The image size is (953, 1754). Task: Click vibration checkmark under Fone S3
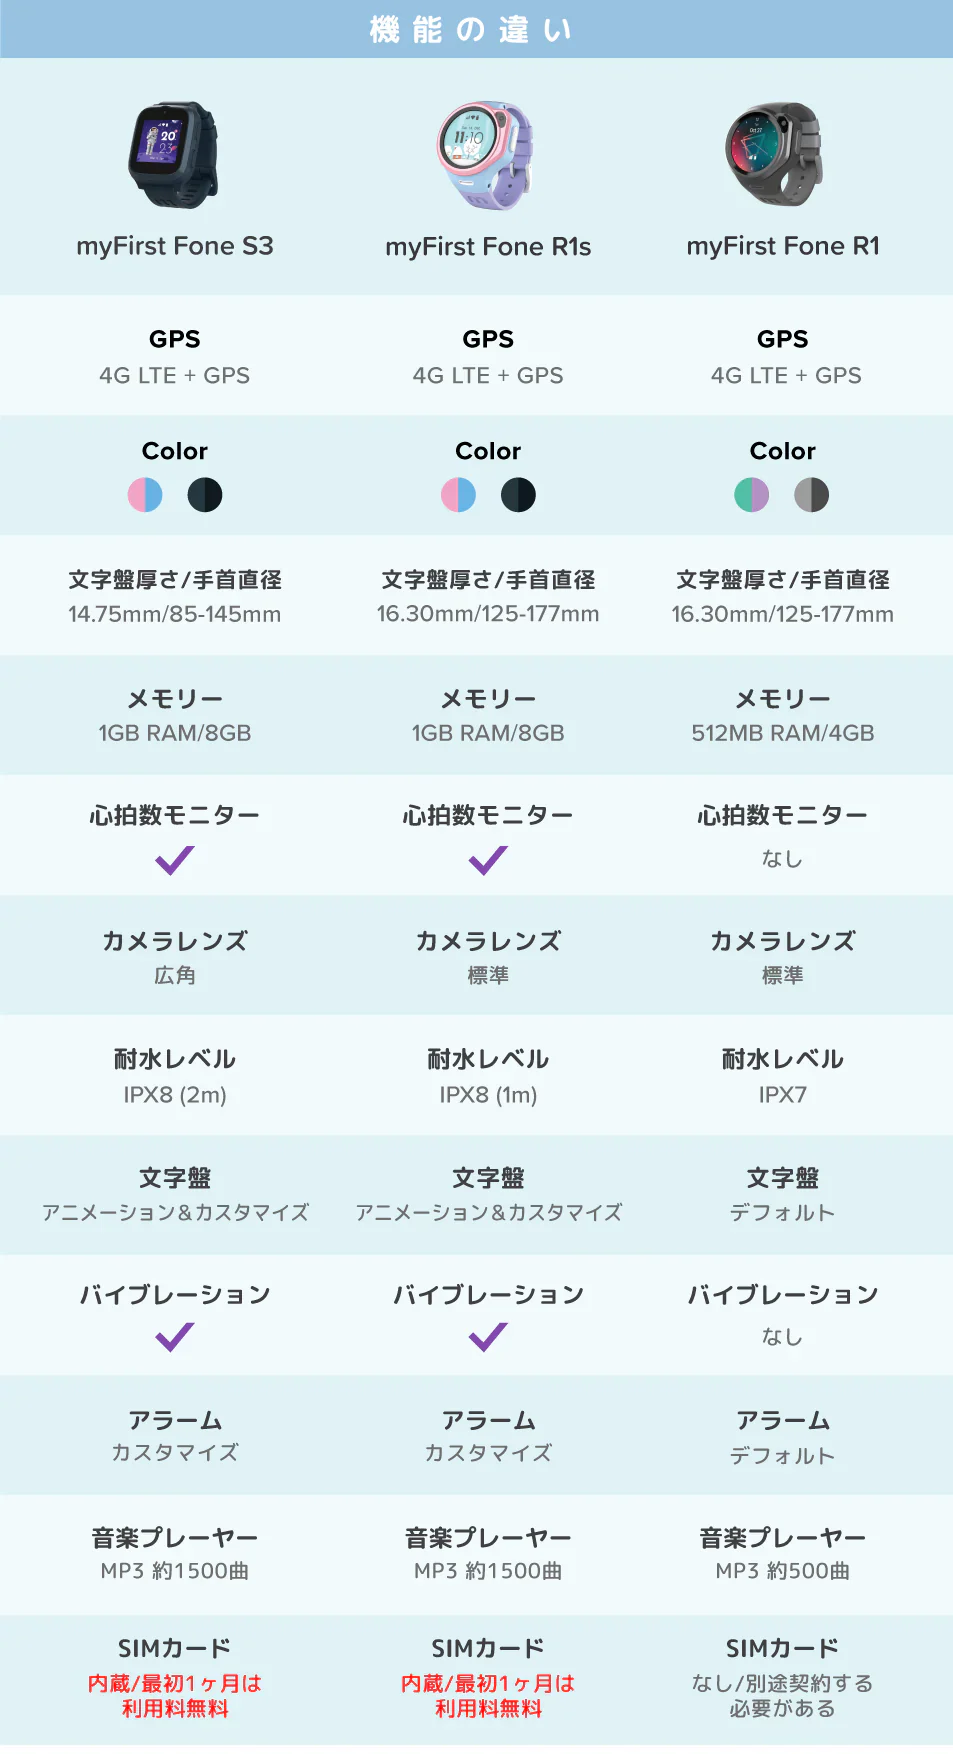(x=175, y=1337)
